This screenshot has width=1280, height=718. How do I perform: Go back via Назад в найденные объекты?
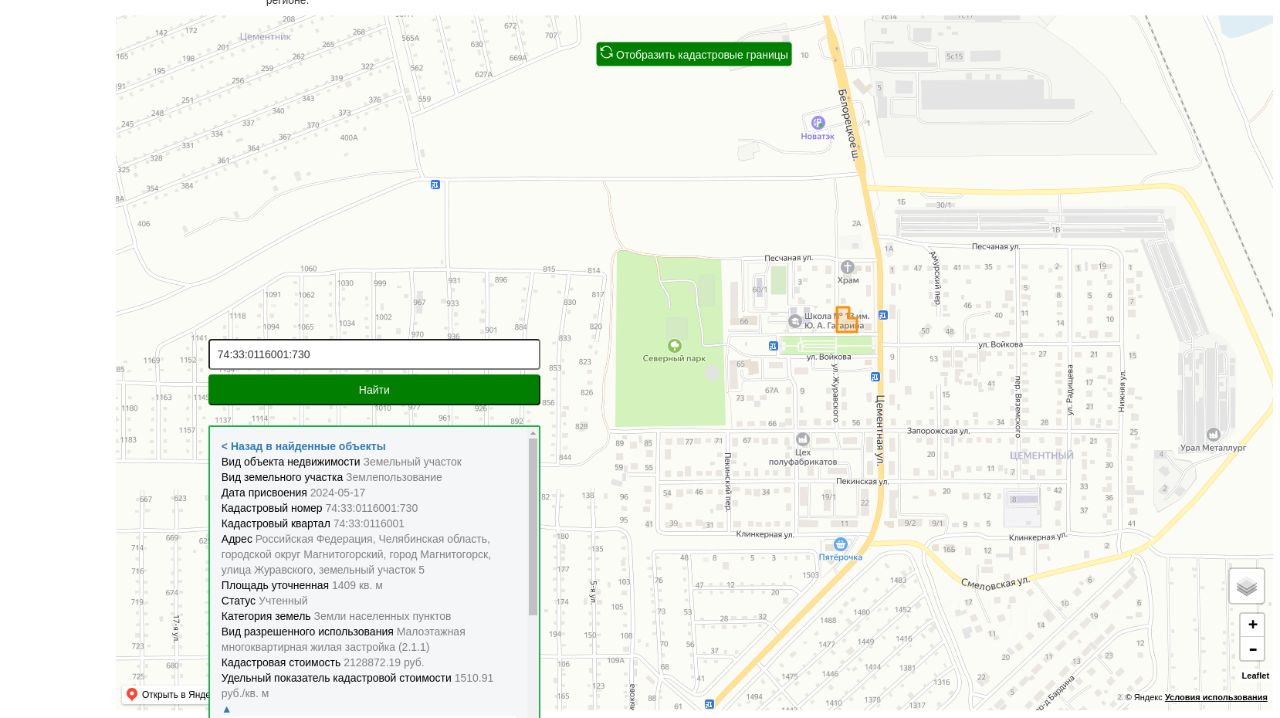[x=303, y=446]
